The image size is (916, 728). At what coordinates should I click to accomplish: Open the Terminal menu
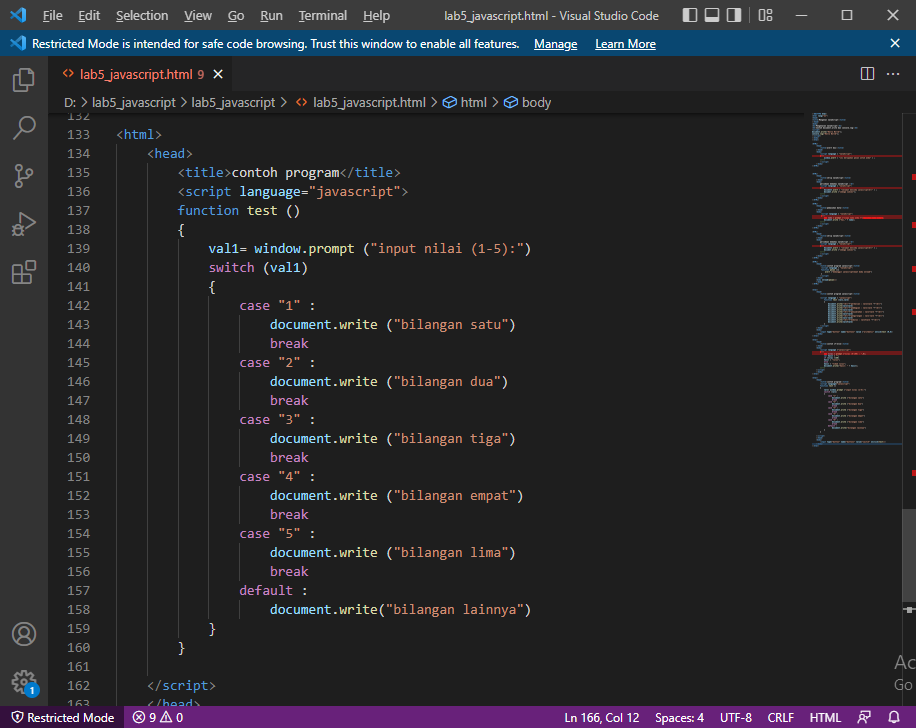click(x=322, y=15)
